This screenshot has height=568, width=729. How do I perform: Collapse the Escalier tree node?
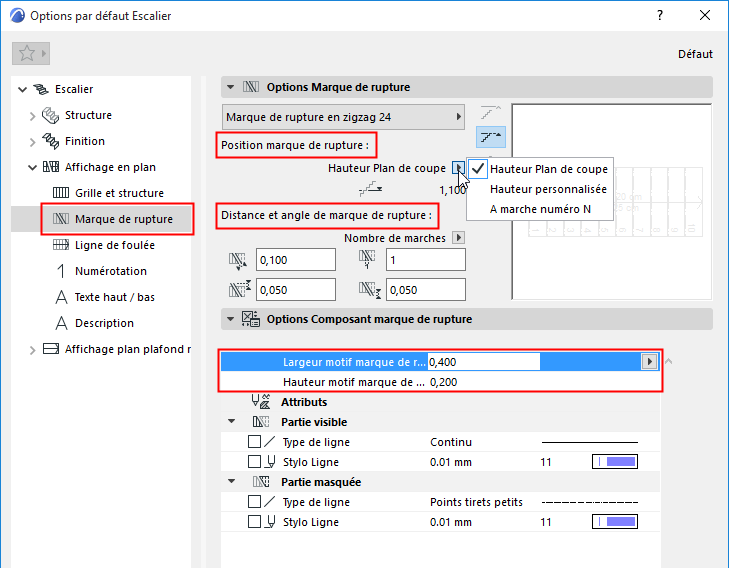(22, 89)
